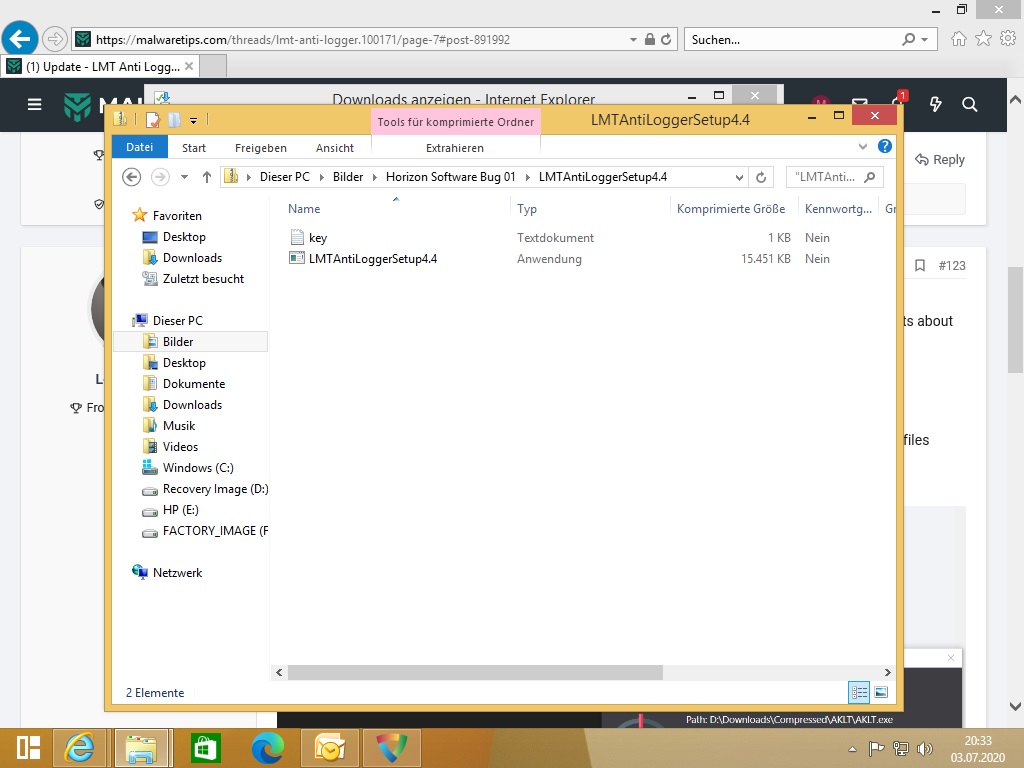The width and height of the screenshot is (1024, 768).
Task: Click the key text document icon
Action: tap(297, 237)
